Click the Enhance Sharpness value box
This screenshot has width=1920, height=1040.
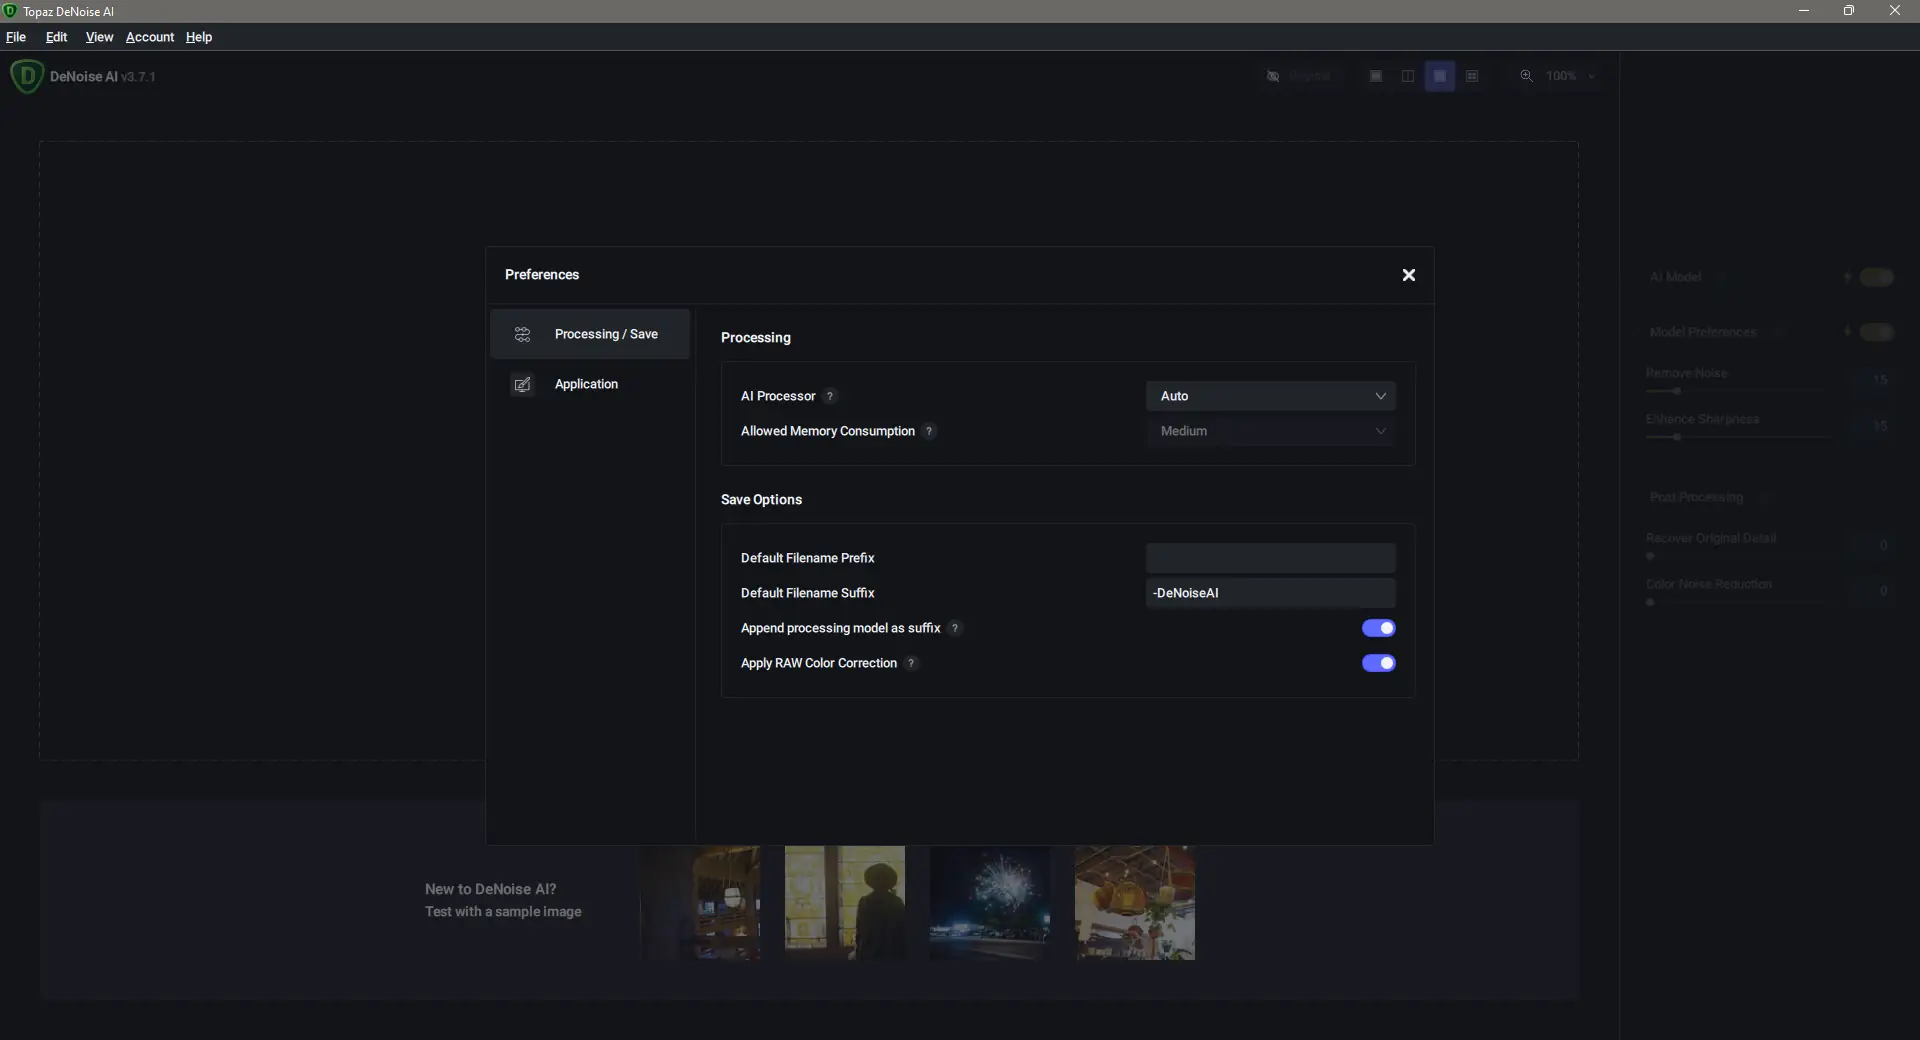pyautogui.click(x=1872, y=426)
